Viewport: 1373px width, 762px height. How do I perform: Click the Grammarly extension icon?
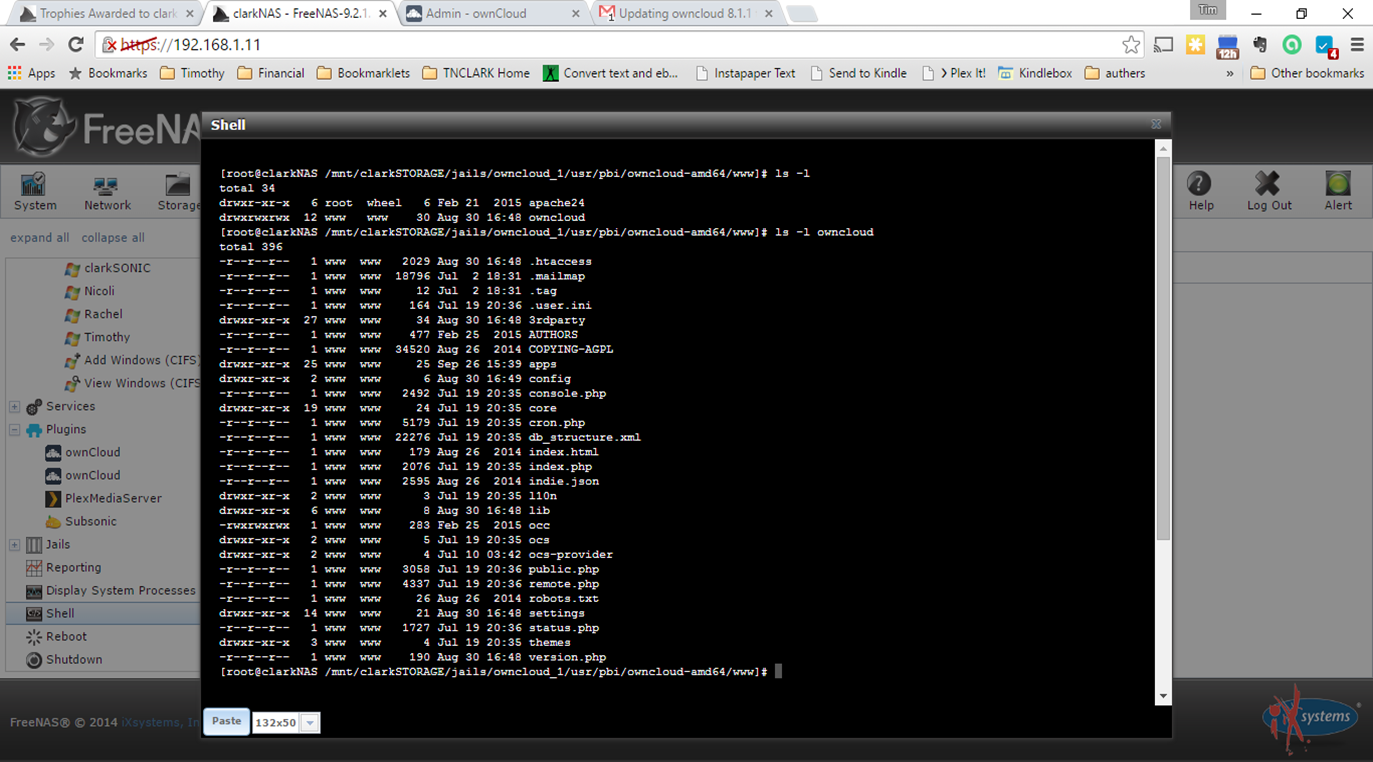pos(1292,45)
